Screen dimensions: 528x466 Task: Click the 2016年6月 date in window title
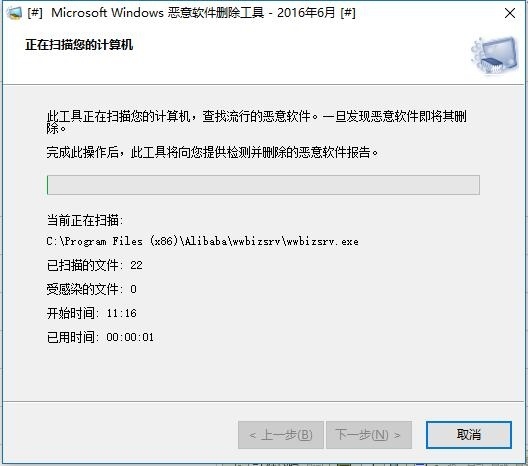tap(306, 13)
